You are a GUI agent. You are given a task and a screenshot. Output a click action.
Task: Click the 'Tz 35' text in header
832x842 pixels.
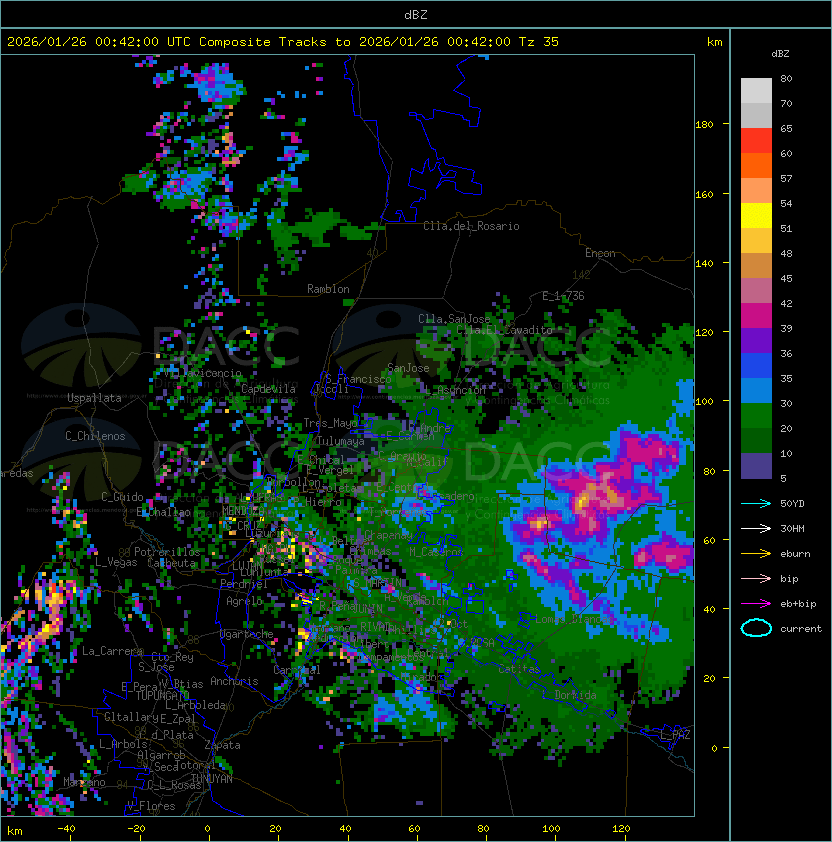(539, 42)
